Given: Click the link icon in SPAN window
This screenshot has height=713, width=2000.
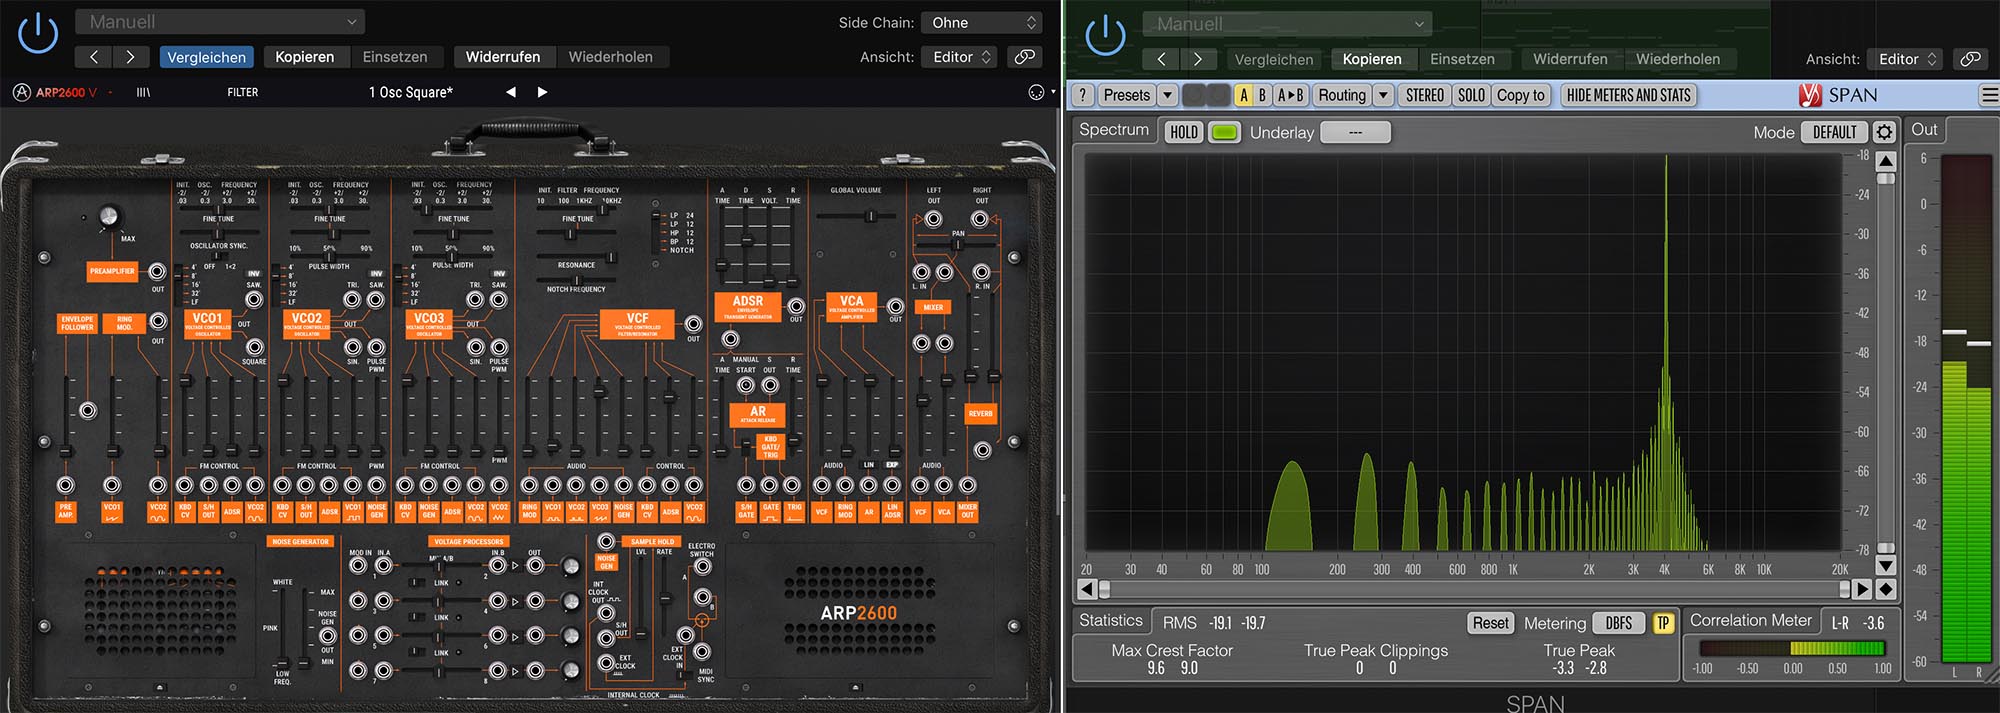Looking at the screenshot, I should pyautogui.click(x=1970, y=59).
